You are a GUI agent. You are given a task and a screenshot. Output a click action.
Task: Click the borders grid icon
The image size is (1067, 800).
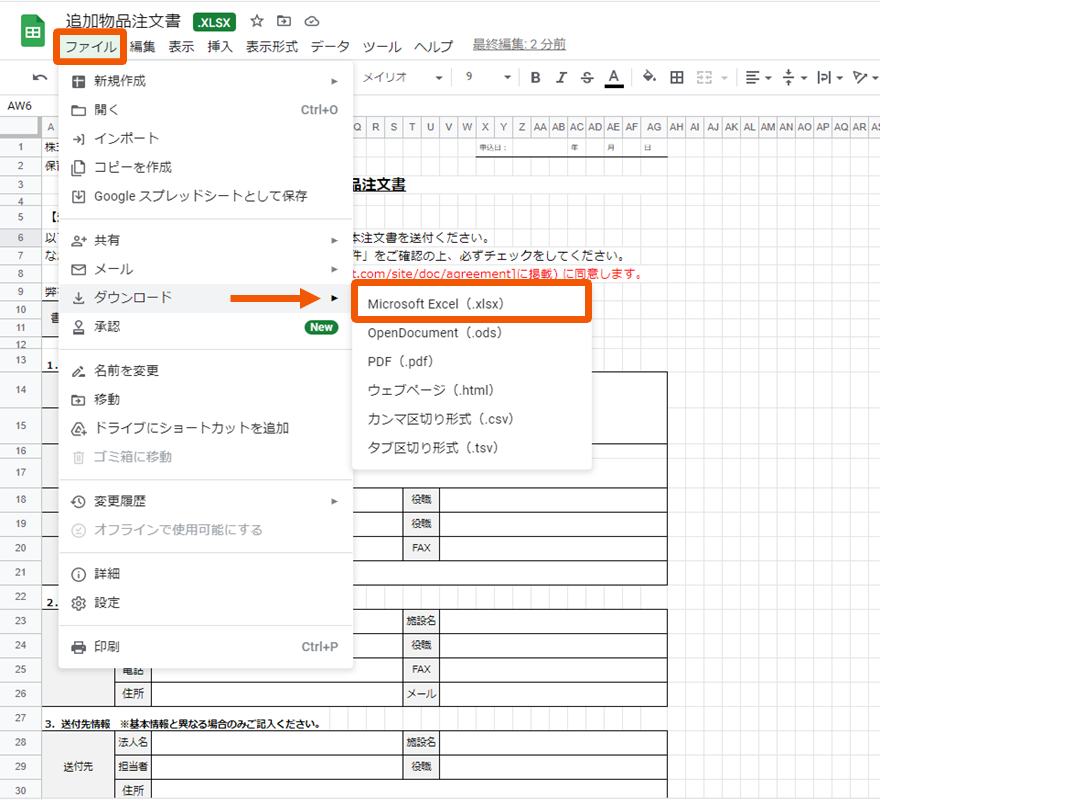pos(677,77)
